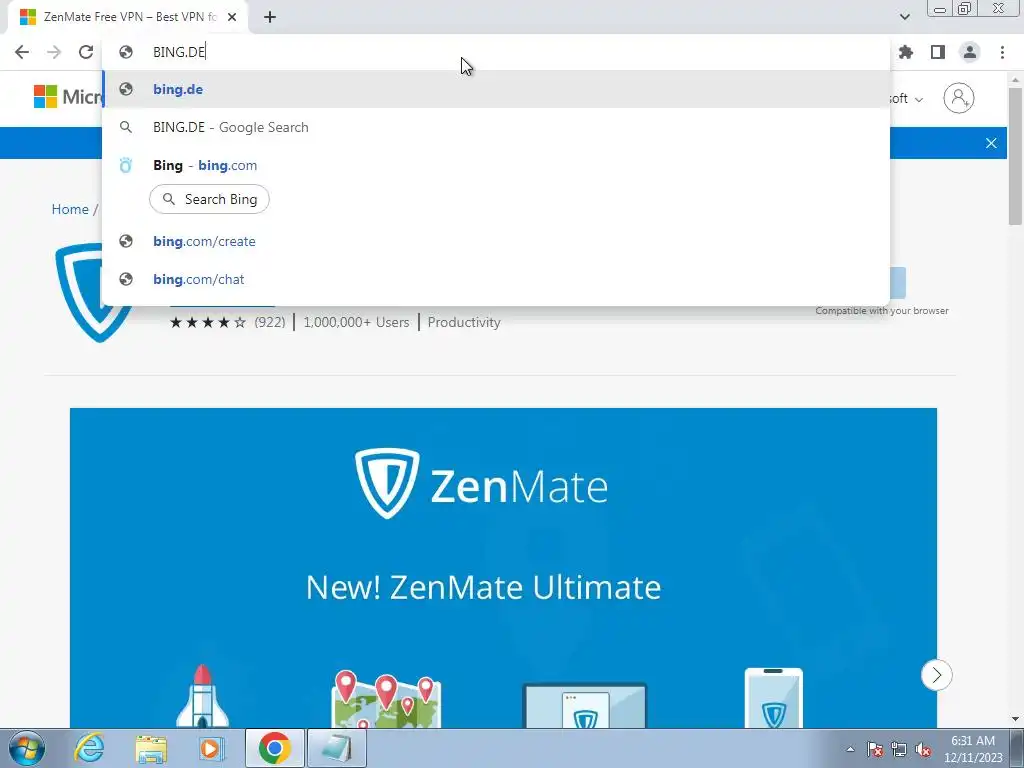Image resolution: width=1024 pixels, height=768 pixels.
Task: Open Windows Explorer folder on taskbar
Action: pos(151,748)
